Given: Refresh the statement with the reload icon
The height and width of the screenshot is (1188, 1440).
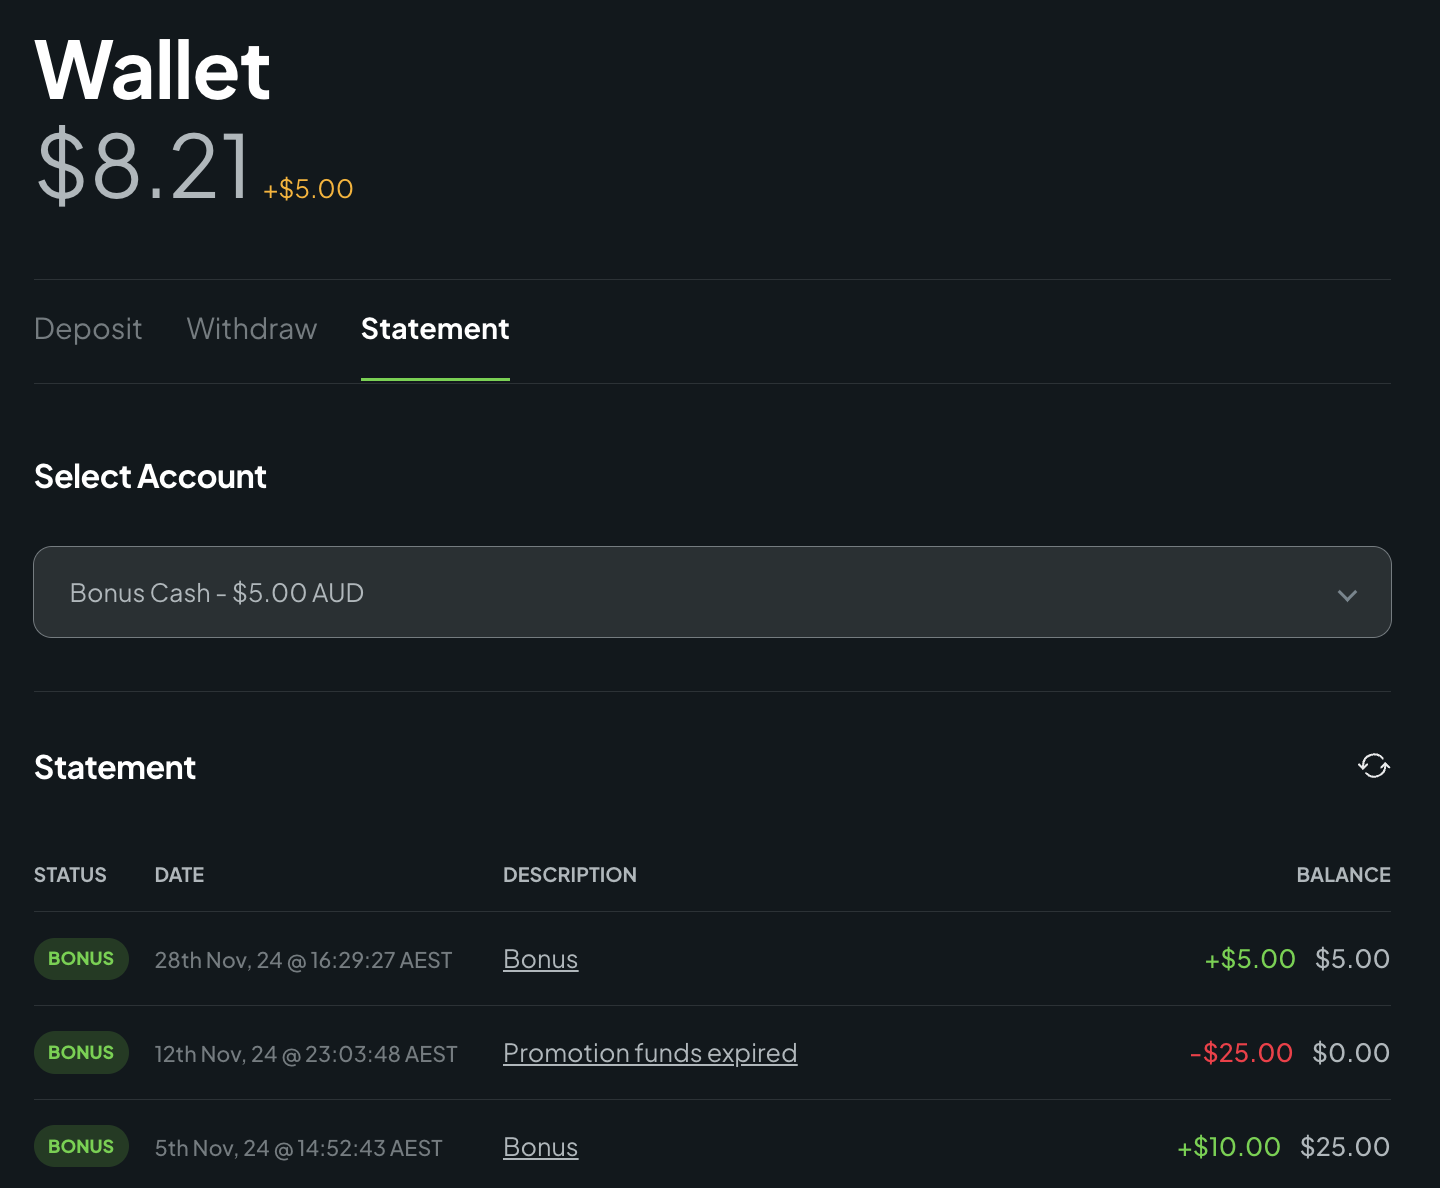Looking at the screenshot, I should 1374,766.
